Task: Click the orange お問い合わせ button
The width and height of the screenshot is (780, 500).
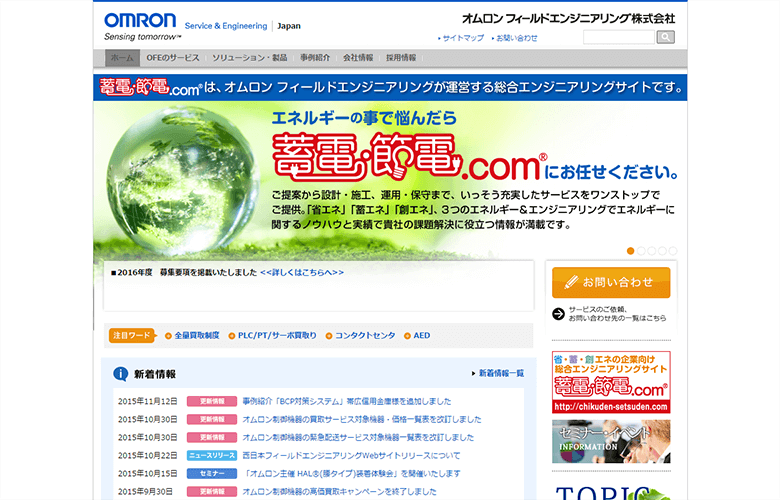Action: click(x=611, y=283)
